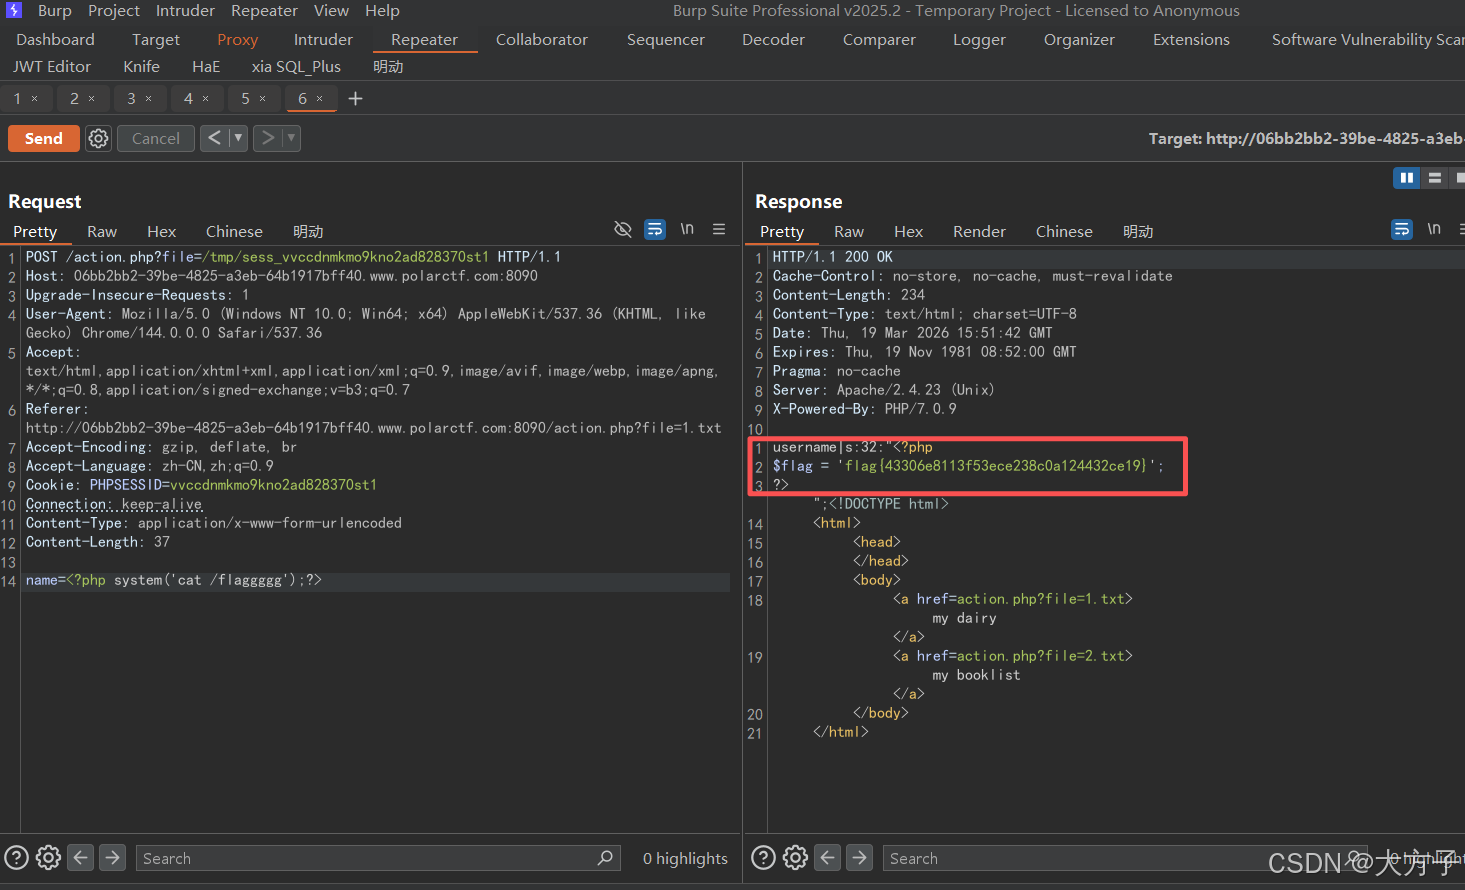Open the Dashboard tab
The width and height of the screenshot is (1465, 890).
(55, 39)
